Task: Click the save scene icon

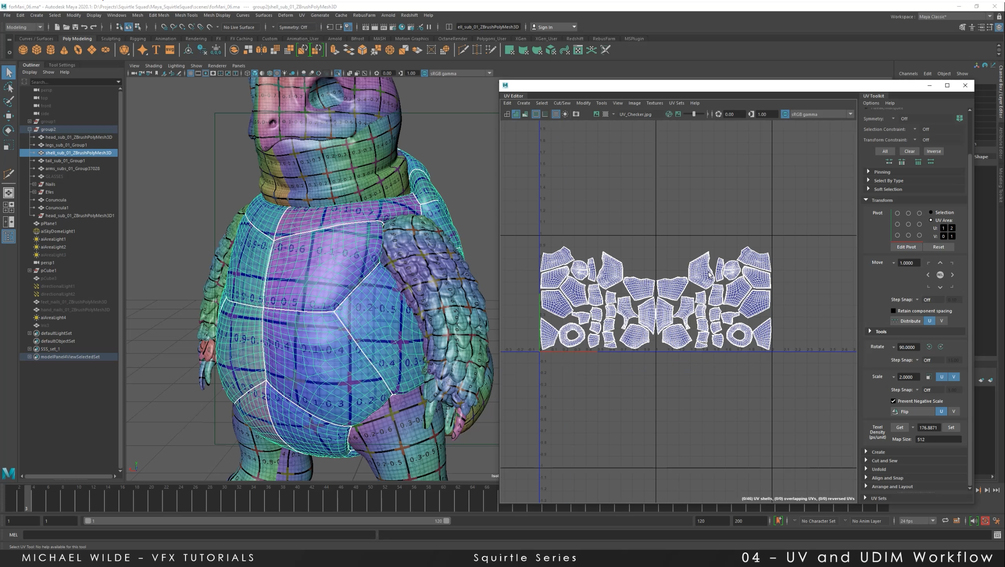Action: pyautogui.click(x=75, y=27)
